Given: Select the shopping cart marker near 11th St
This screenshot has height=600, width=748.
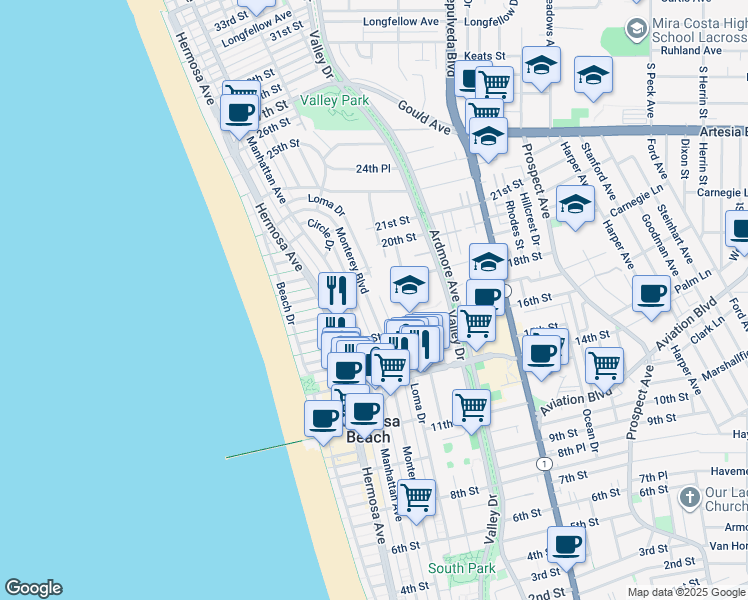Looking at the screenshot, I should (x=470, y=407).
